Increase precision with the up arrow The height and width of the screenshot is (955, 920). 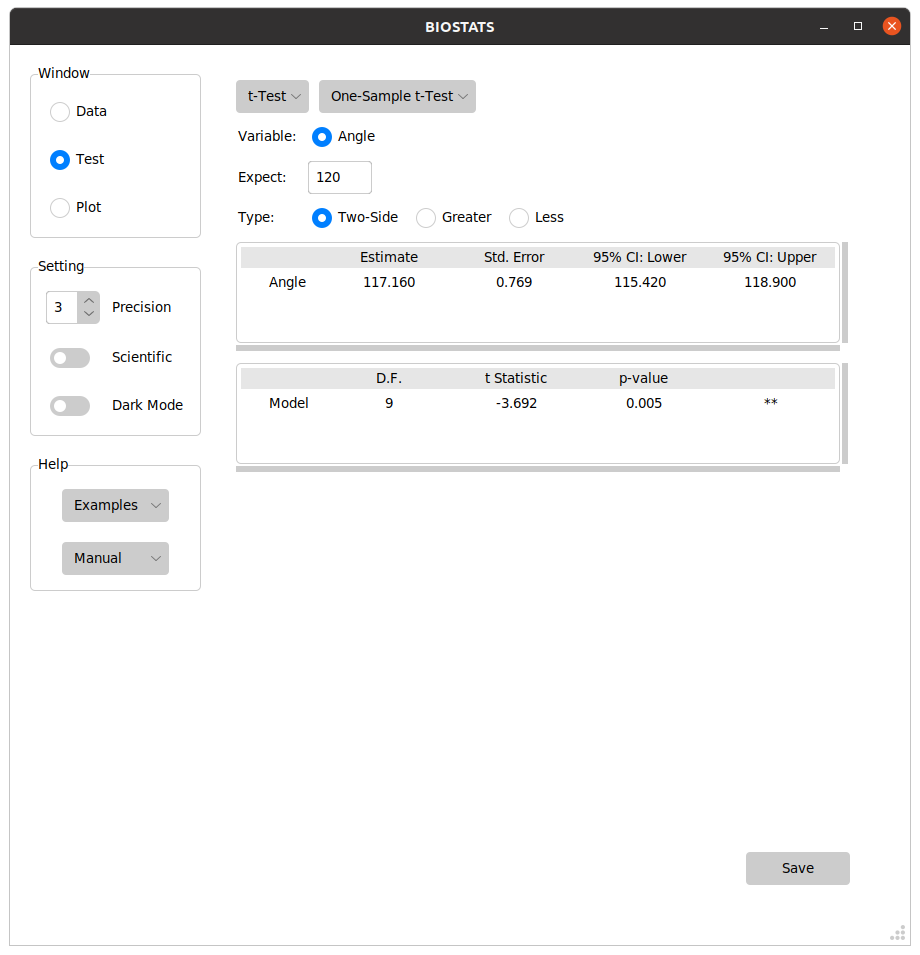[89, 300]
